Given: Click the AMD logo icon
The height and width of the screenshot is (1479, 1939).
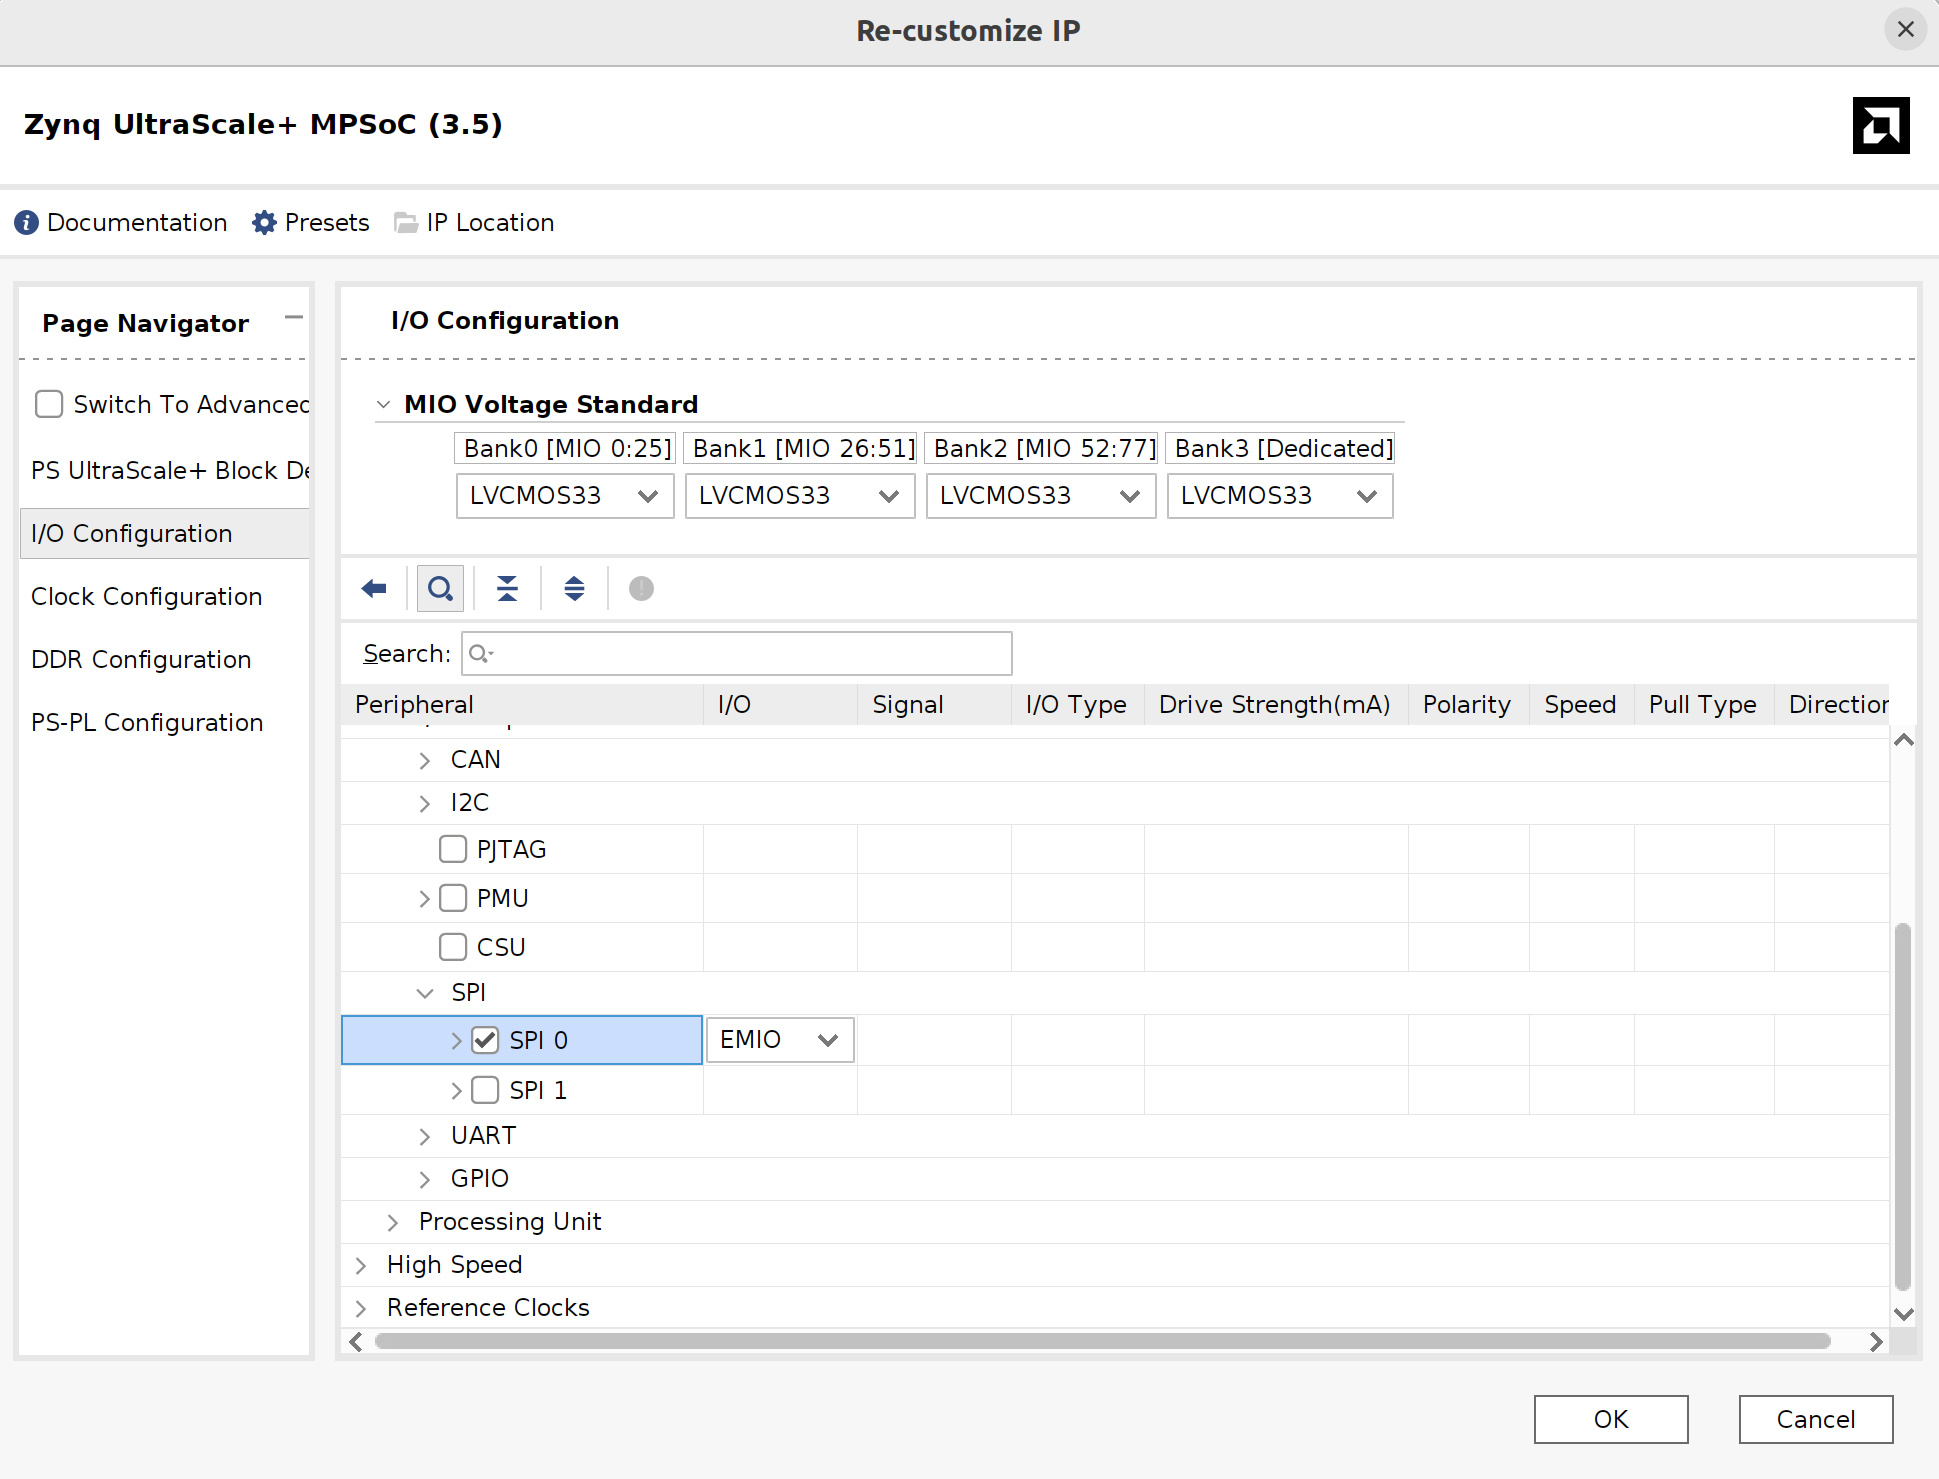Looking at the screenshot, I should point(1880,125).
